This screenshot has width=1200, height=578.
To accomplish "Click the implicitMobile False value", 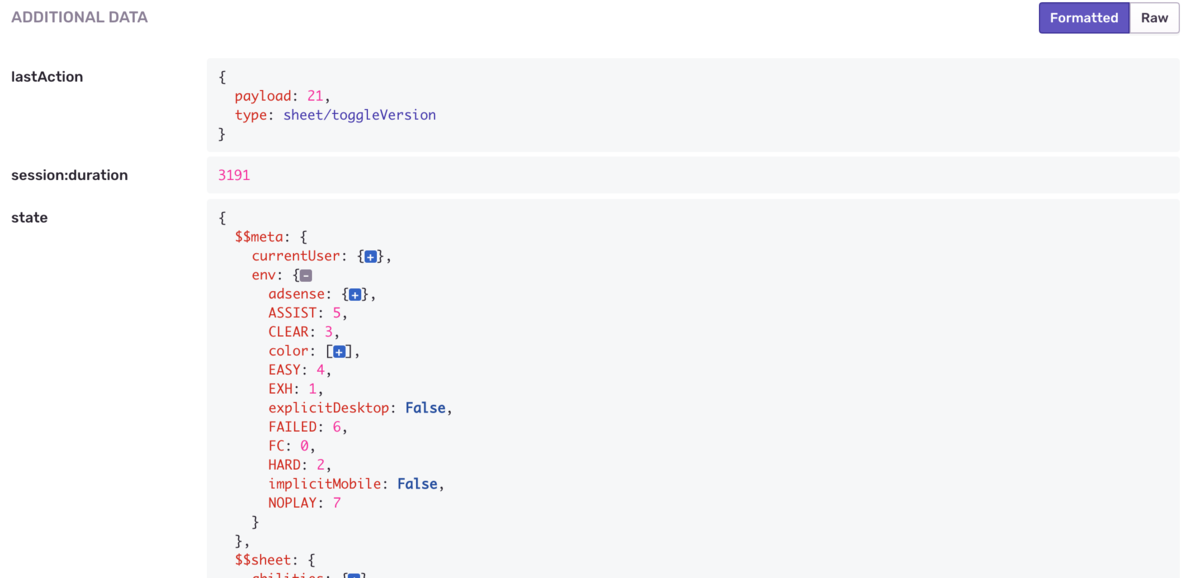I will coord(417,484).
